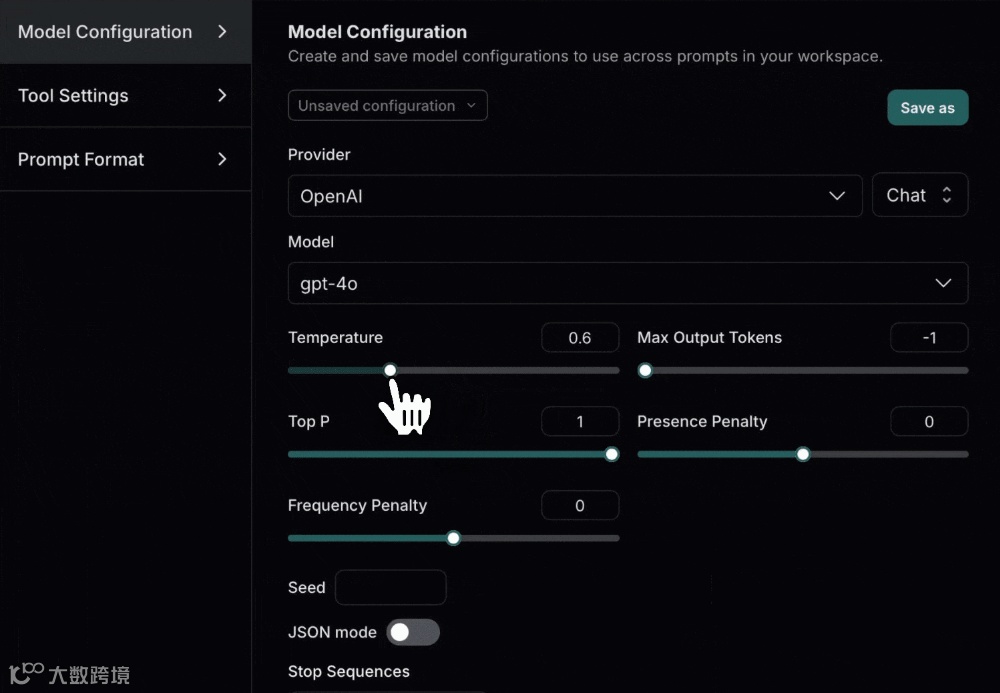Screen dimensions: 1000x693
Task: Click the Frequency Penalty value box
Action: coord(580,506)
